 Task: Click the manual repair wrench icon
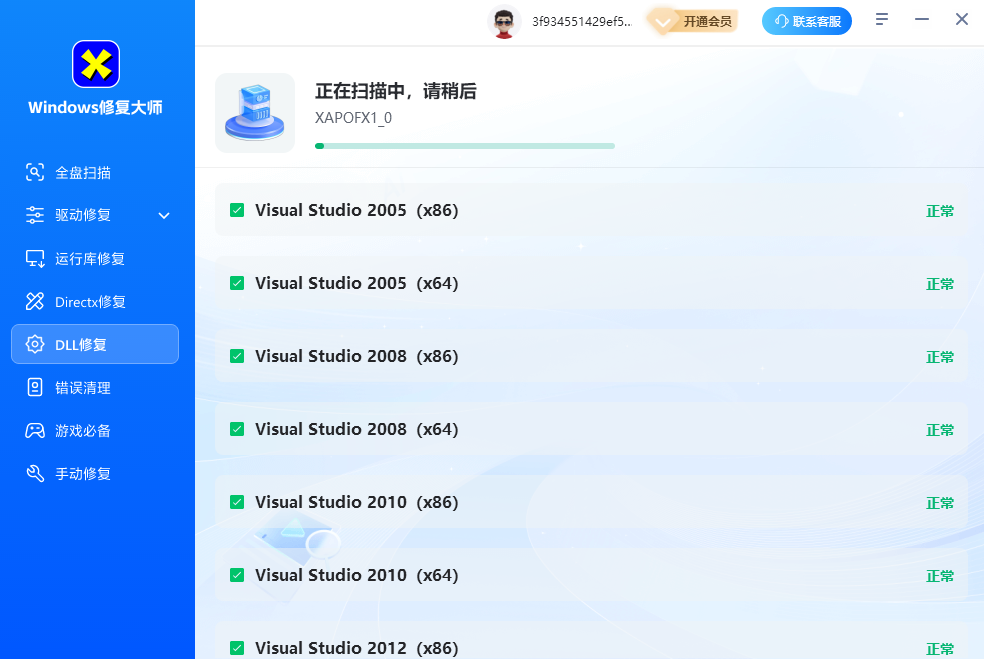click(x=35, y=473)
